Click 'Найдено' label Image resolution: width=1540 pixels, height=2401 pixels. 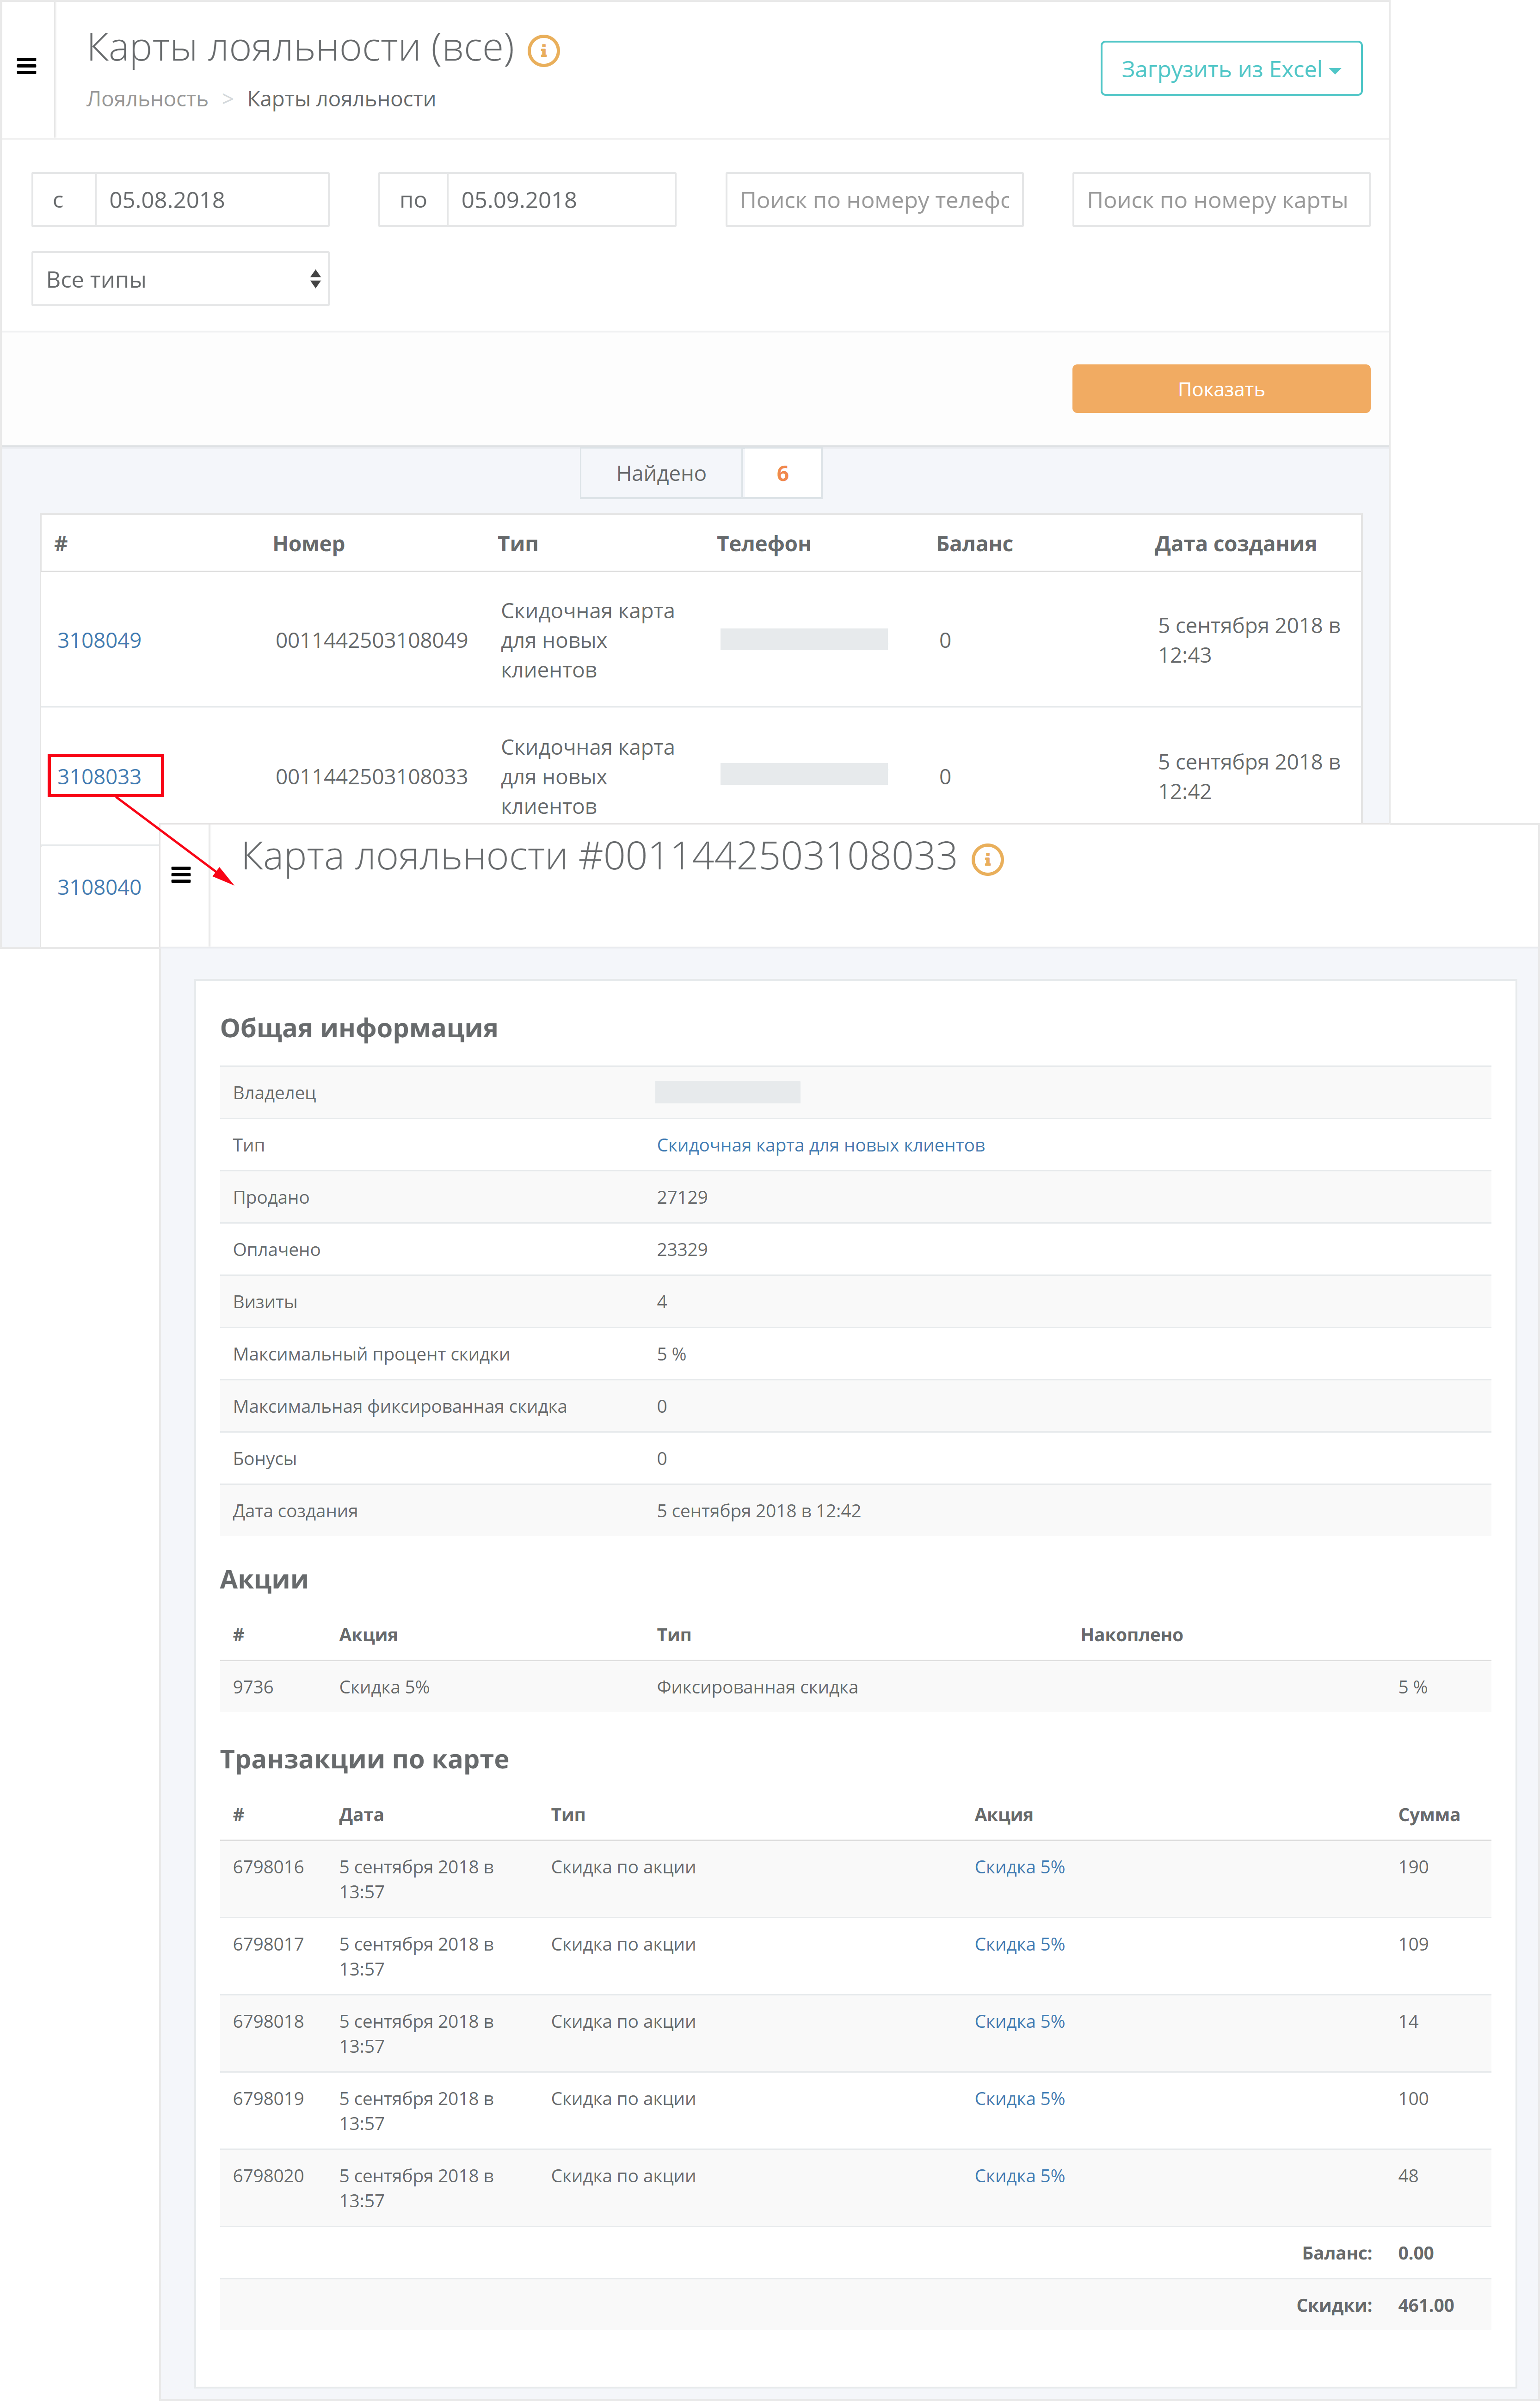click(661, 473)
